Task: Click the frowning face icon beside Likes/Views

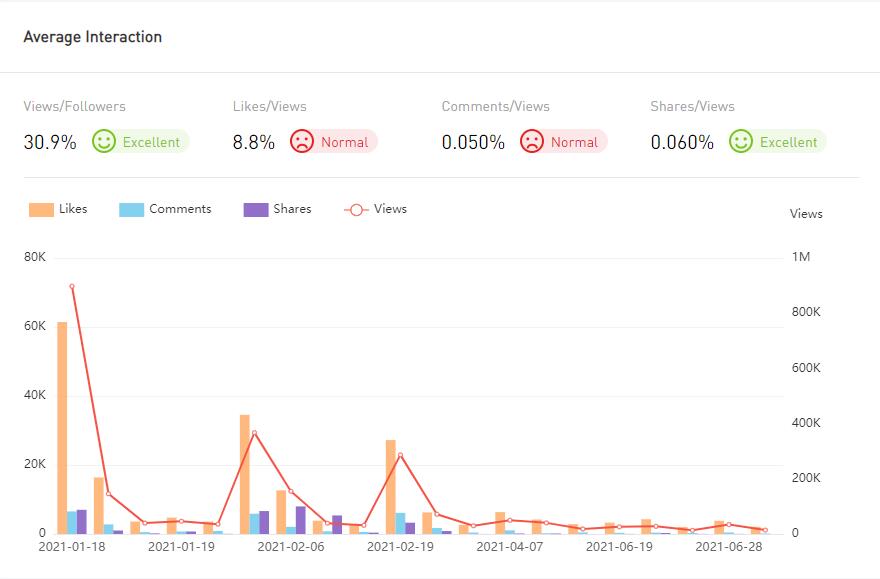Action: [302, 142]
